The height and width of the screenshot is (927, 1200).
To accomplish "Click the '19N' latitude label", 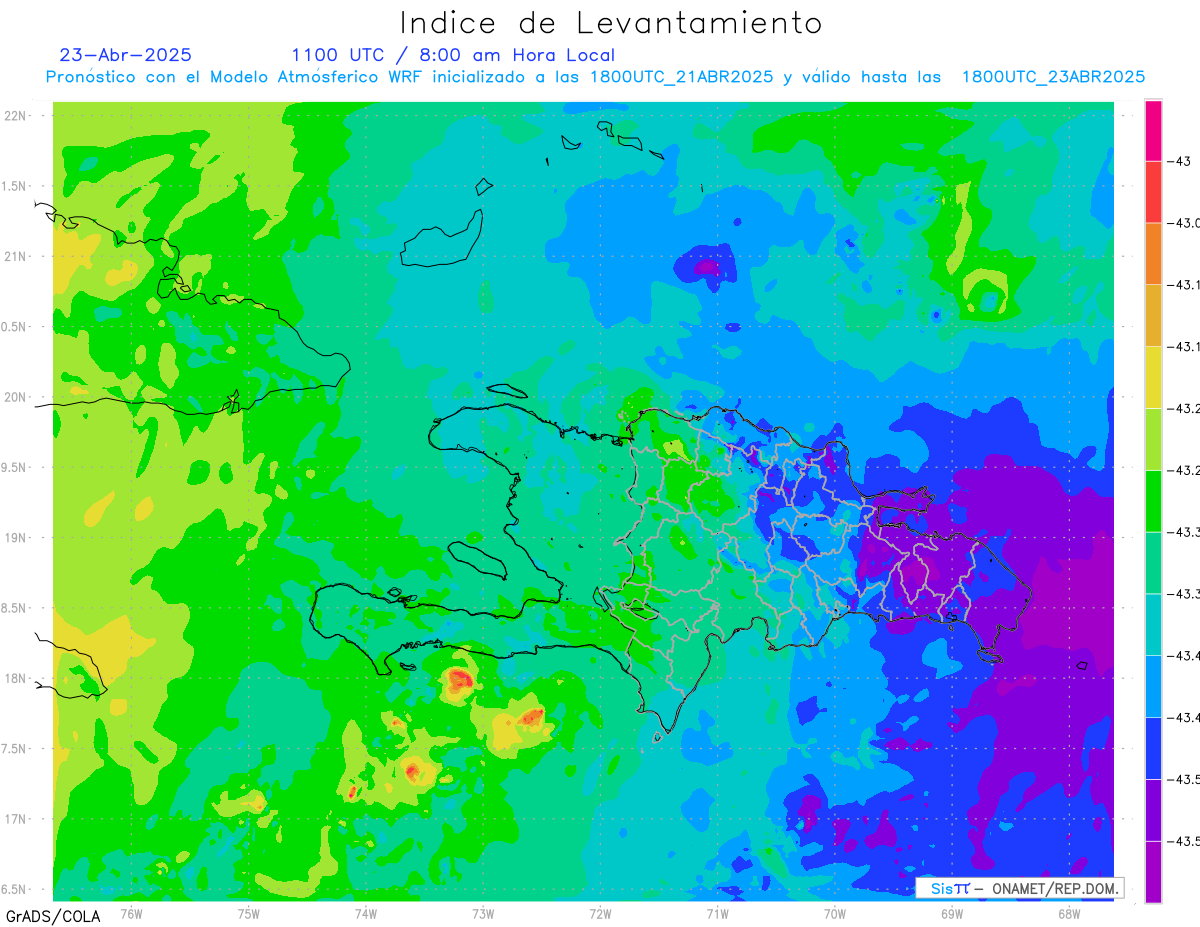I will point(16,538).
